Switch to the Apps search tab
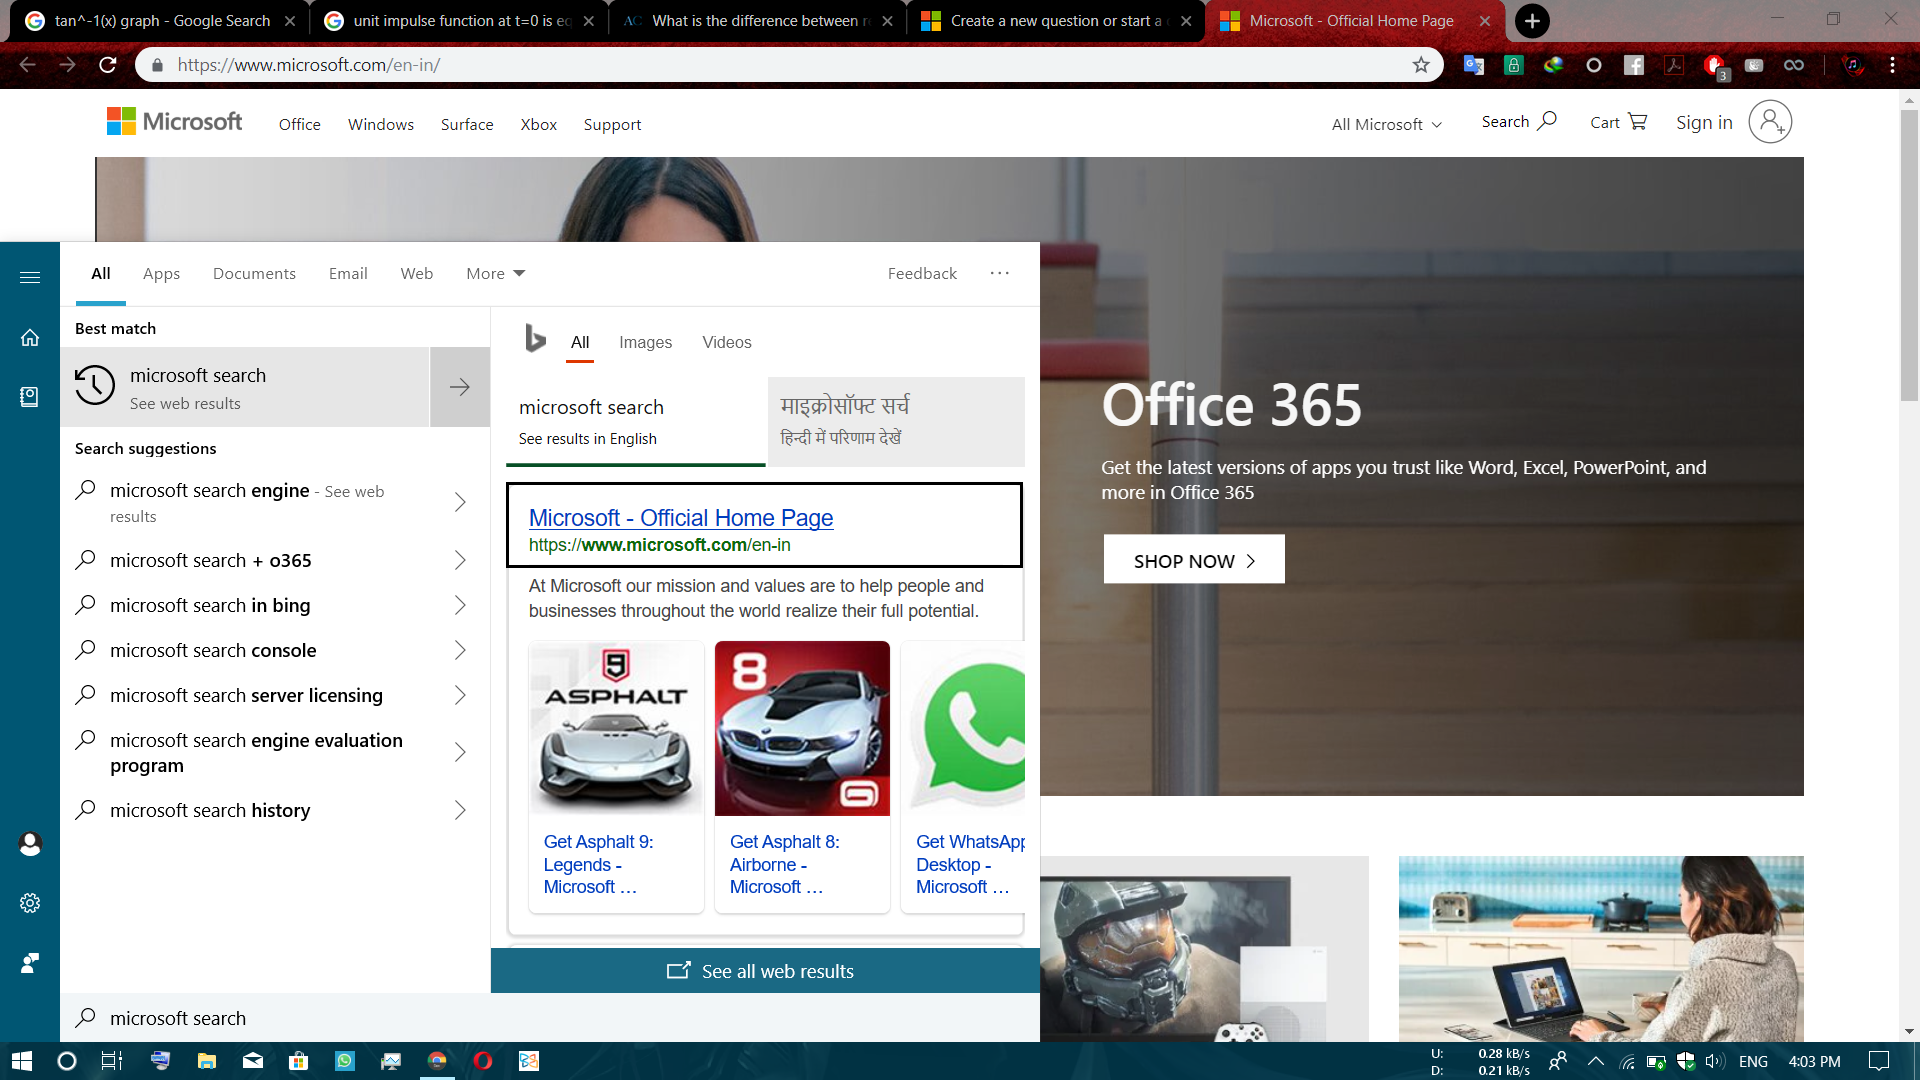 pos(161,274)
